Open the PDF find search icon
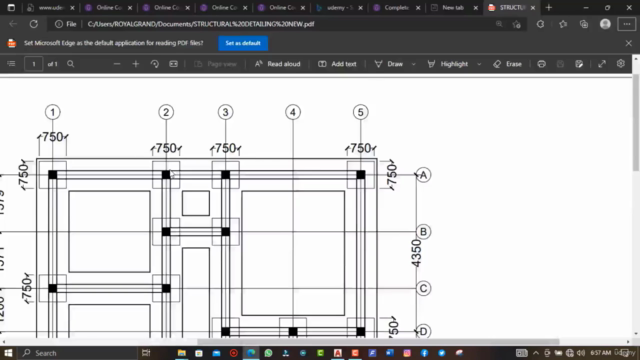This screenshot has width=640, height=360. pos(71,64)
